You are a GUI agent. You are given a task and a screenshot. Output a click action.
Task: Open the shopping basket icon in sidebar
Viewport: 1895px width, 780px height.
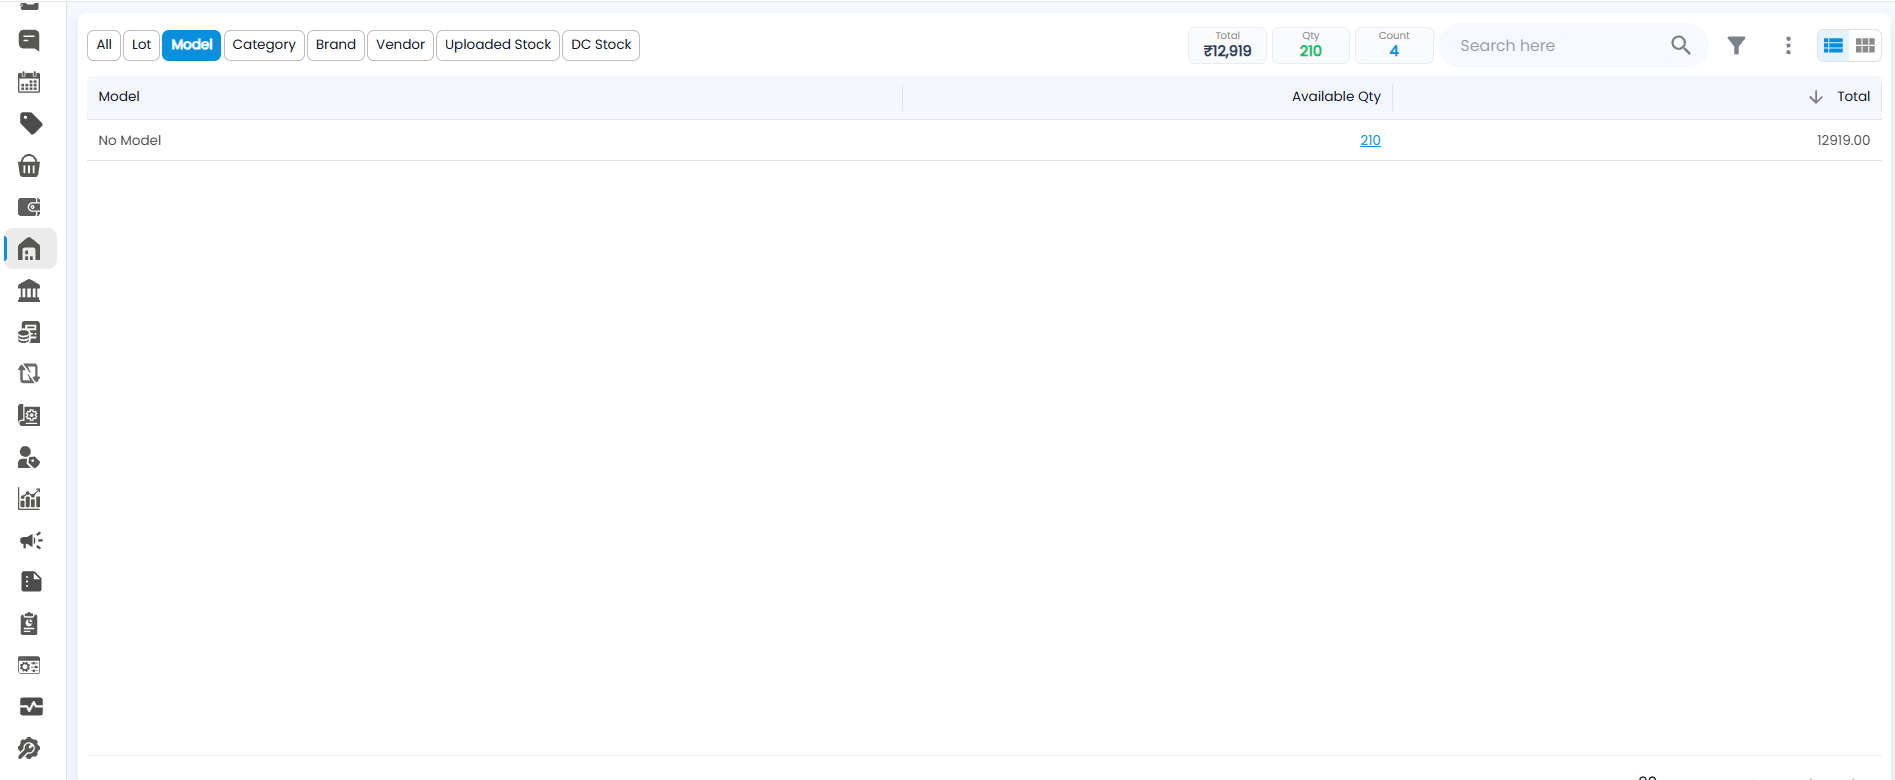30,165
